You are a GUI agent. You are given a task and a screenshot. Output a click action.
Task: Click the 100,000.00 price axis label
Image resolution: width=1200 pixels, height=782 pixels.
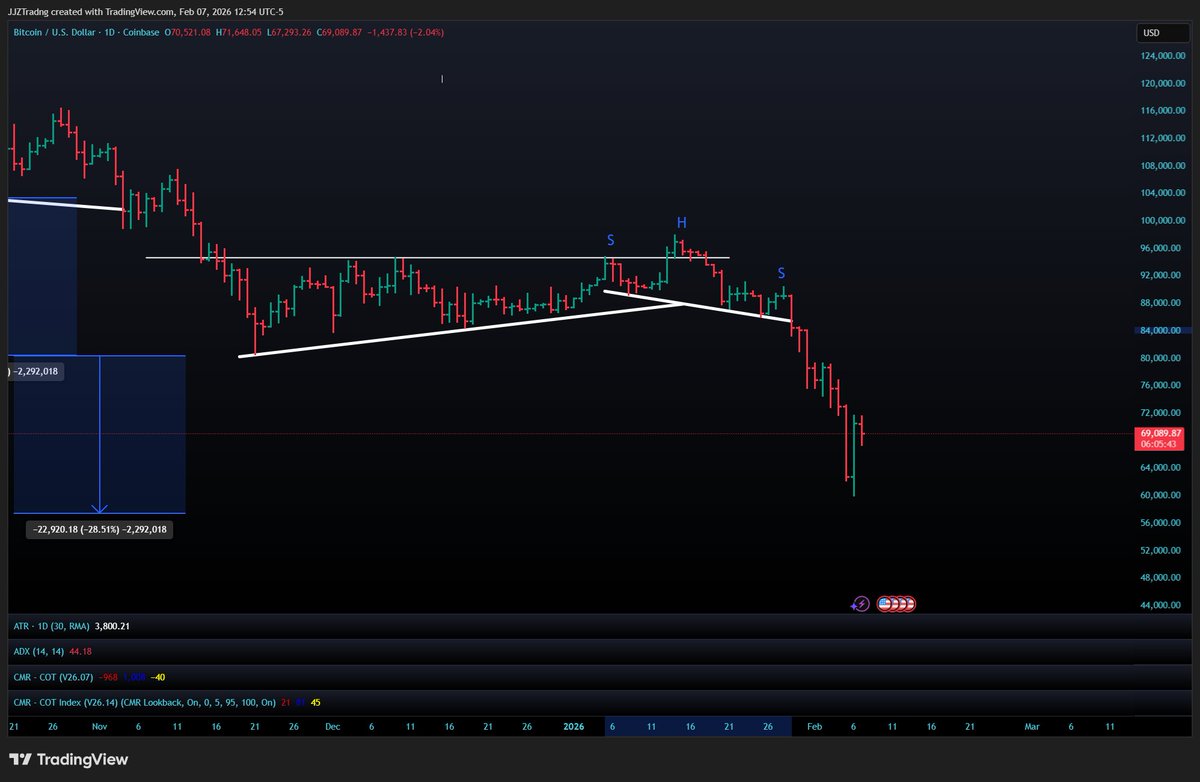(1162, 220)
